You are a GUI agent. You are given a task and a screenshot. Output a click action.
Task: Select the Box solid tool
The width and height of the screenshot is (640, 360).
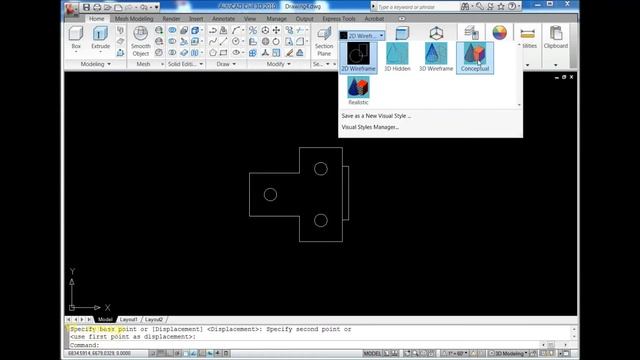pyautogui.click(x=76, y=38)
